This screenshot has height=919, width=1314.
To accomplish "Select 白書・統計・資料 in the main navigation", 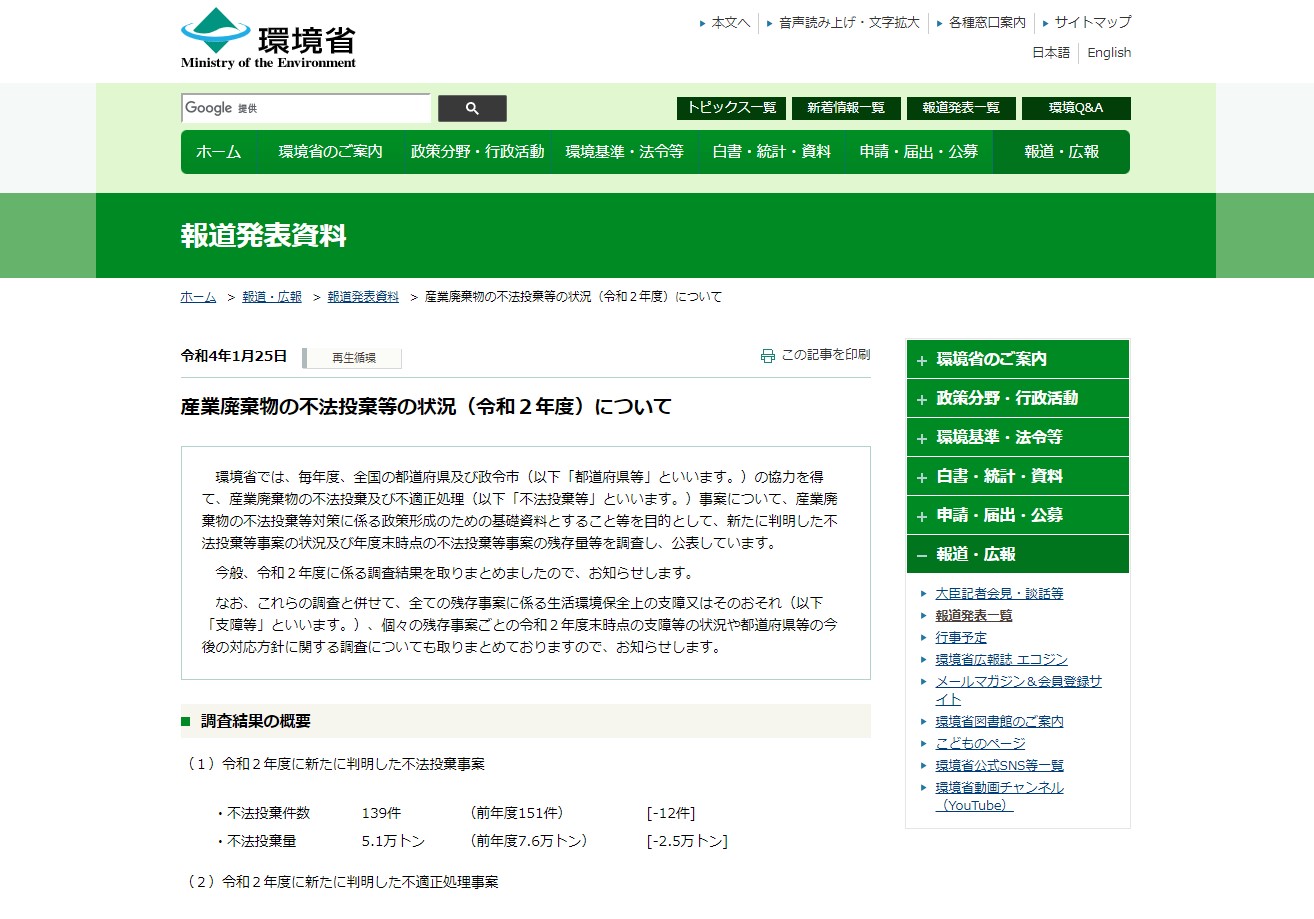I will pyautogui.click(x=771, y=152).
